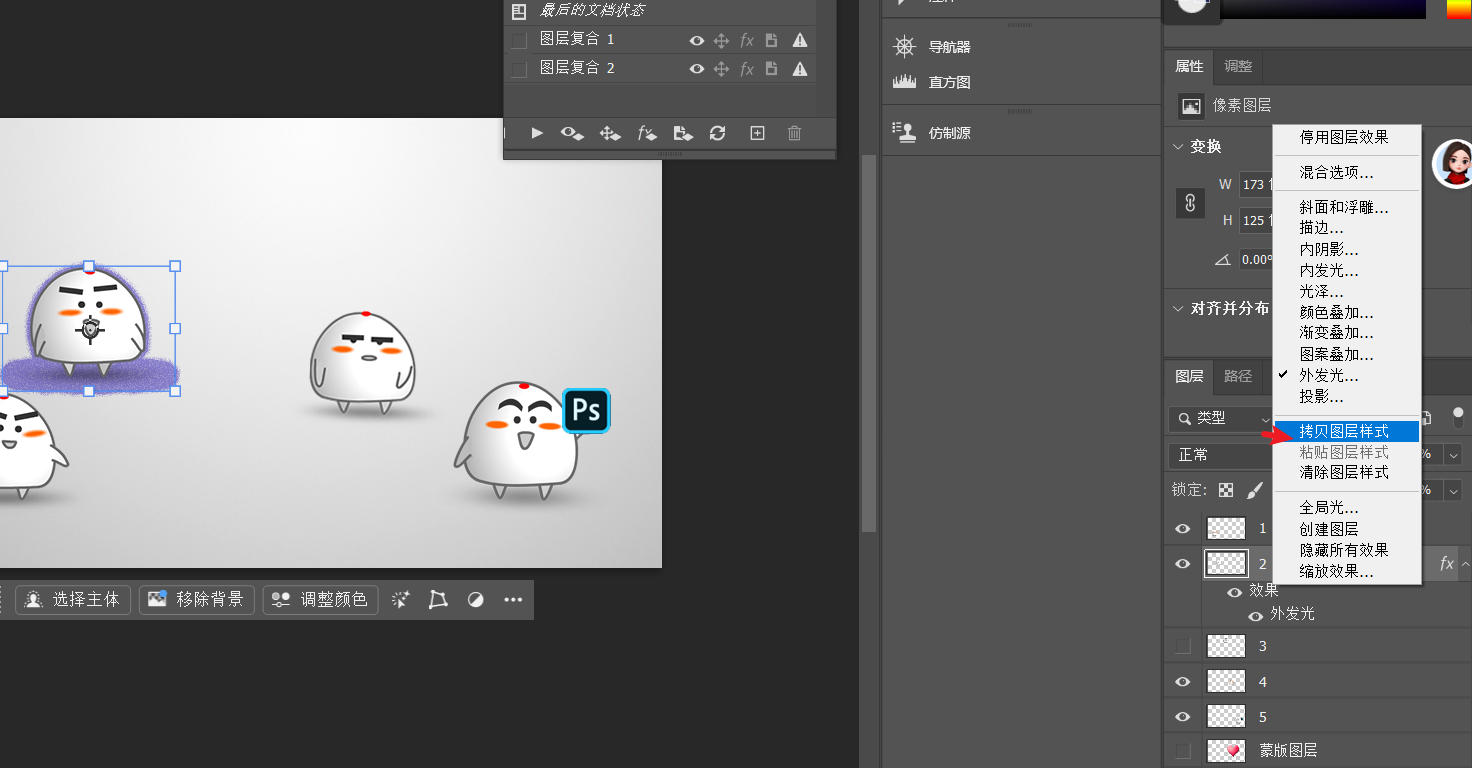Collapse the 变换 transform section
This screenshot has height=768, width=1472.
coord(1178,146)
